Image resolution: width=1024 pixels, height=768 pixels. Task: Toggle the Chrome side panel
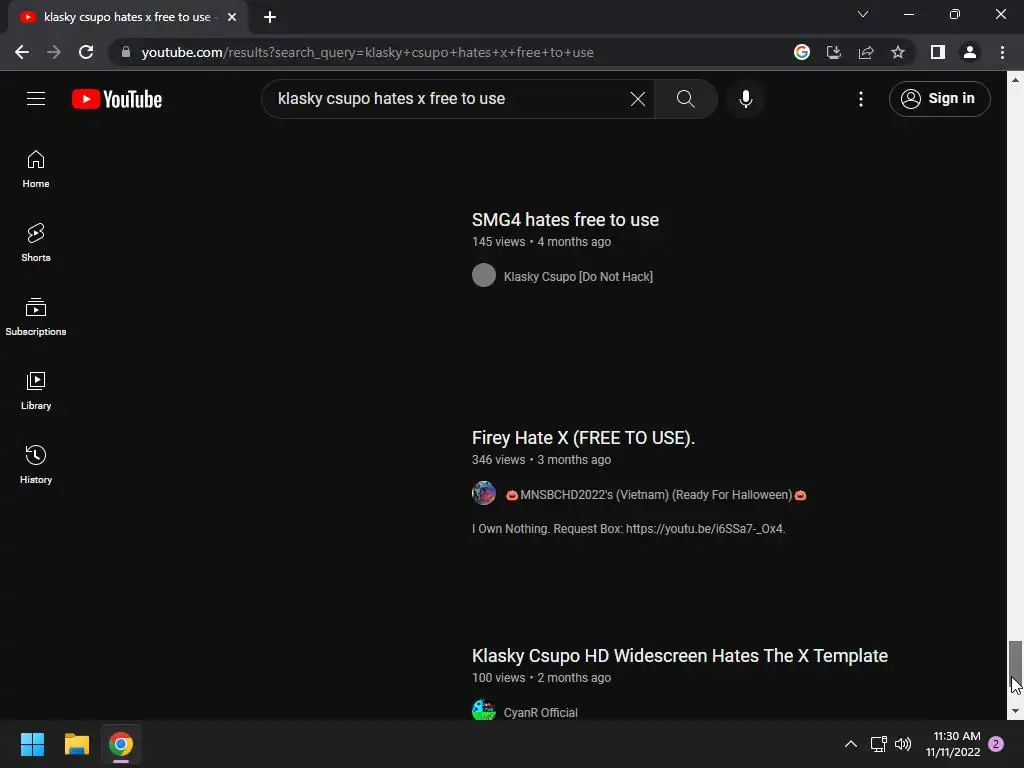pyautogui.click(x=938, y=52)
